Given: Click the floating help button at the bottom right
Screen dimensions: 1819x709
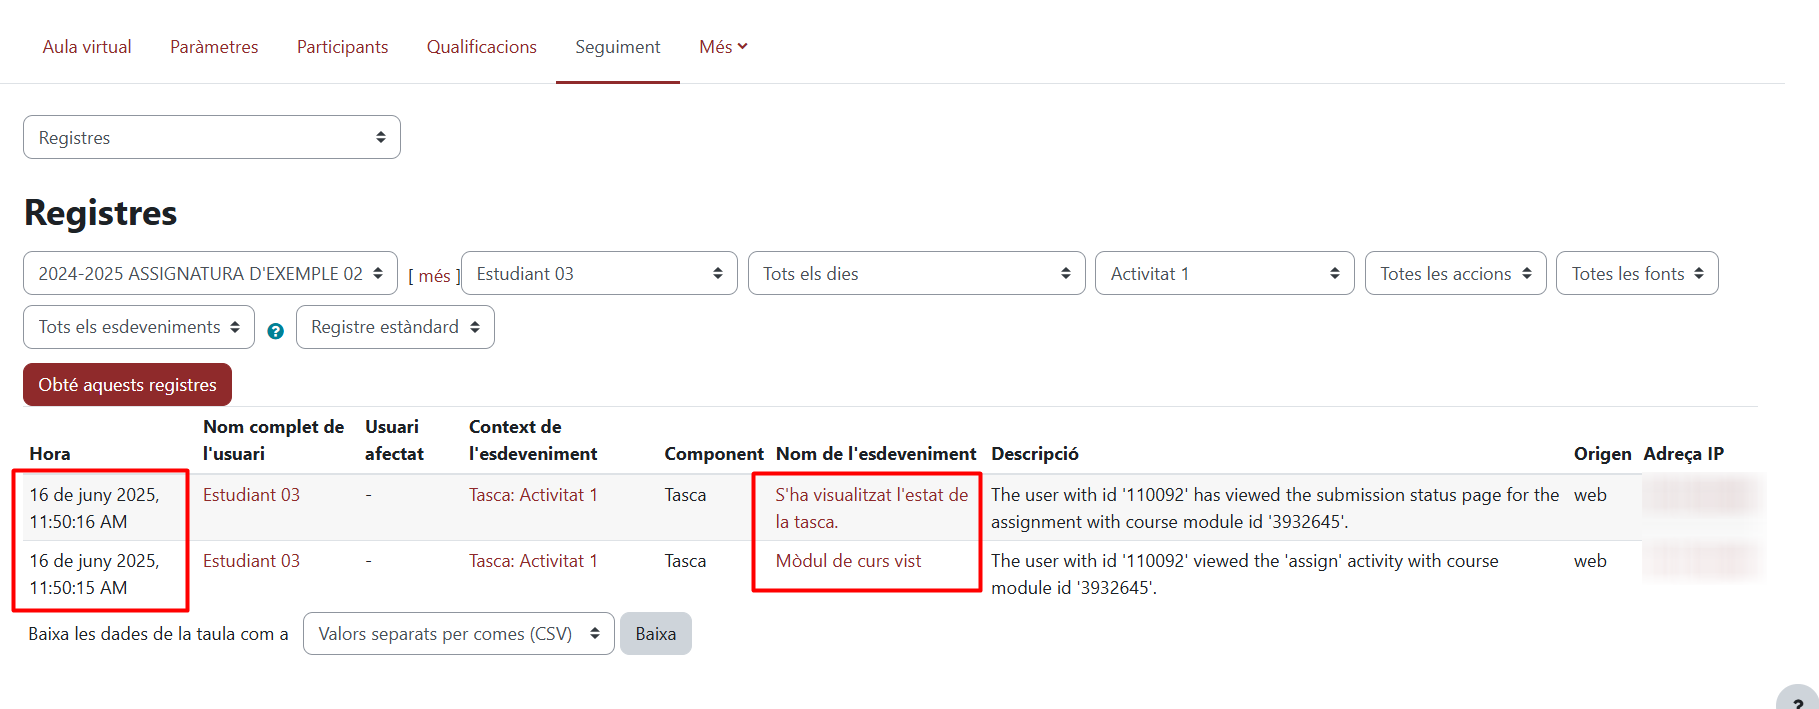Looking at the screenshot, I should (1798, 700).
